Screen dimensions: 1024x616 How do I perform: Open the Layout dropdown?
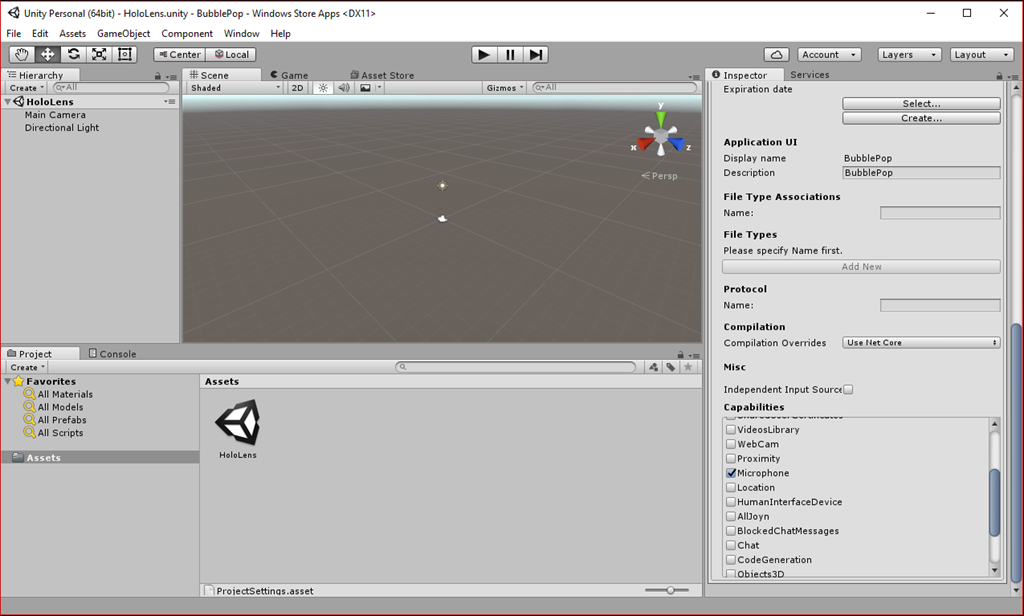click(x=982, y=55)
